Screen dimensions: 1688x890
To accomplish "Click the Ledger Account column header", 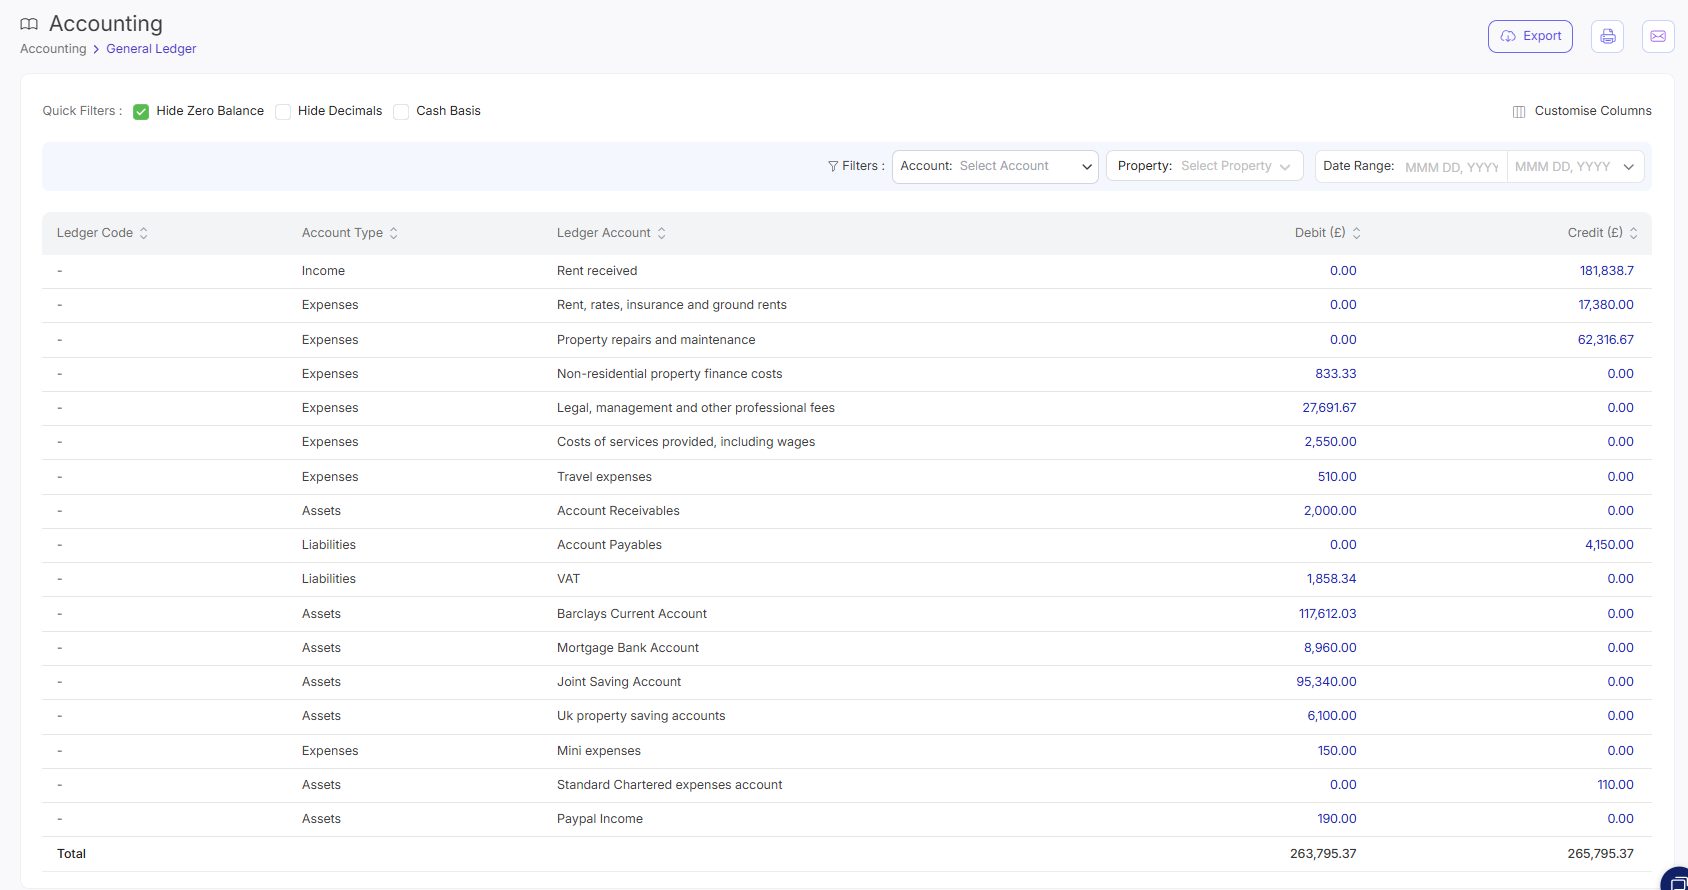I will tap(603, 233).
